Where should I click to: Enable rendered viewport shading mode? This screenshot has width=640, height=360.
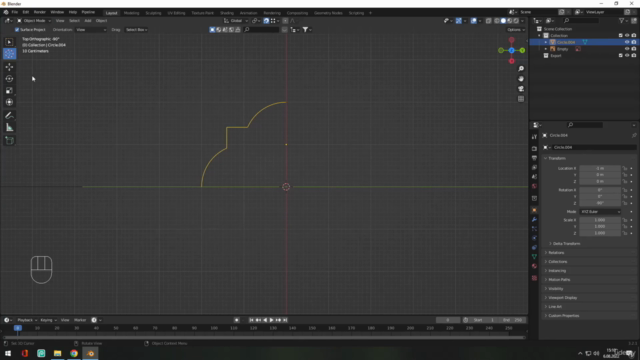tap(516, 21)
